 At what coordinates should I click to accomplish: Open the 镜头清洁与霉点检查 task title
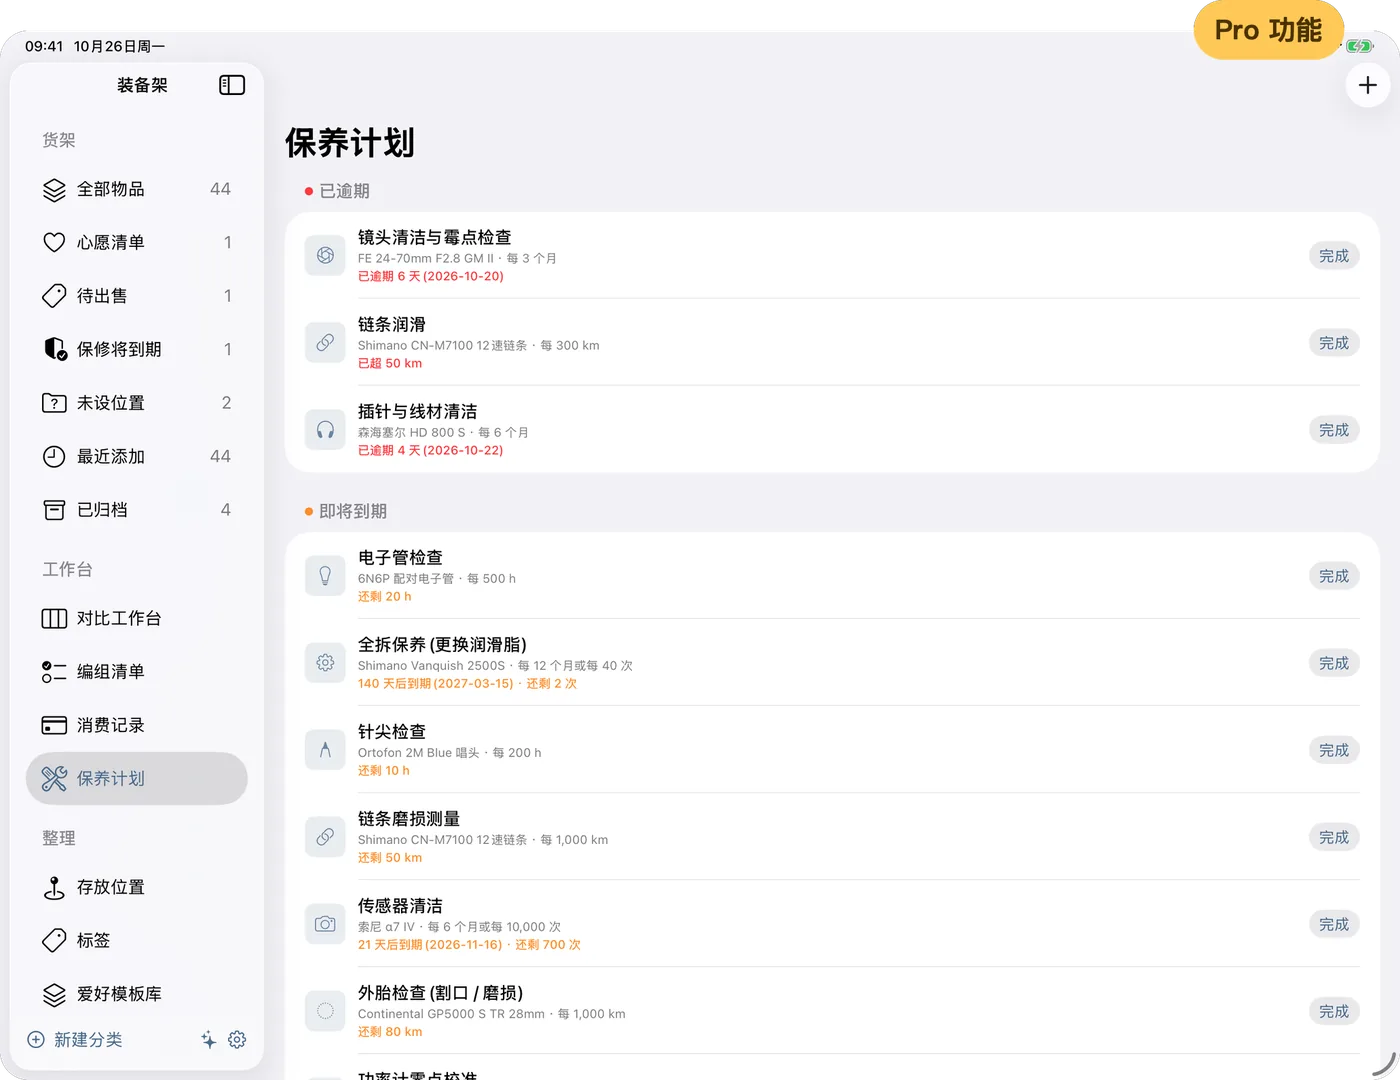point(435,237)
